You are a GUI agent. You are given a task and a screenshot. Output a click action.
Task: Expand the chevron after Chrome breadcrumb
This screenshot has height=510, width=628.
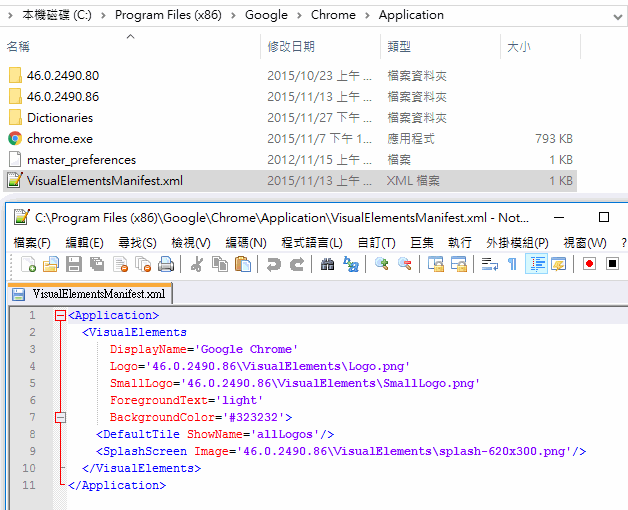pos(367,16)
